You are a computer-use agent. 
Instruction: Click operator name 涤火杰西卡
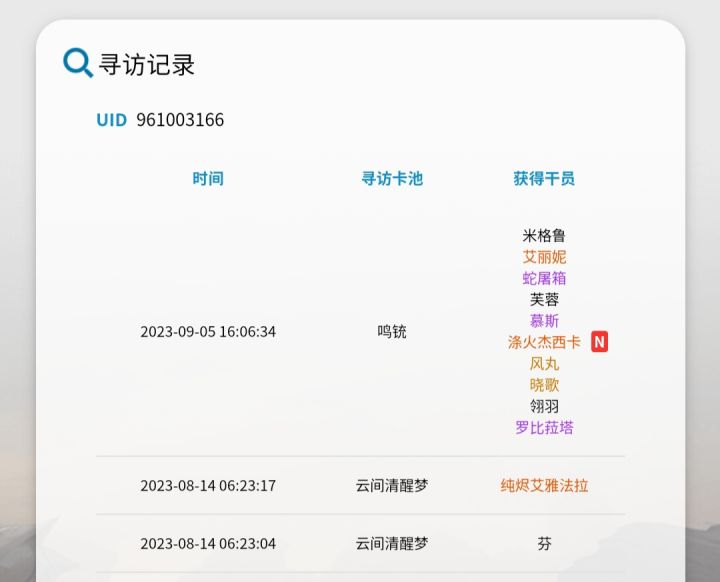(x=545, y=342)
